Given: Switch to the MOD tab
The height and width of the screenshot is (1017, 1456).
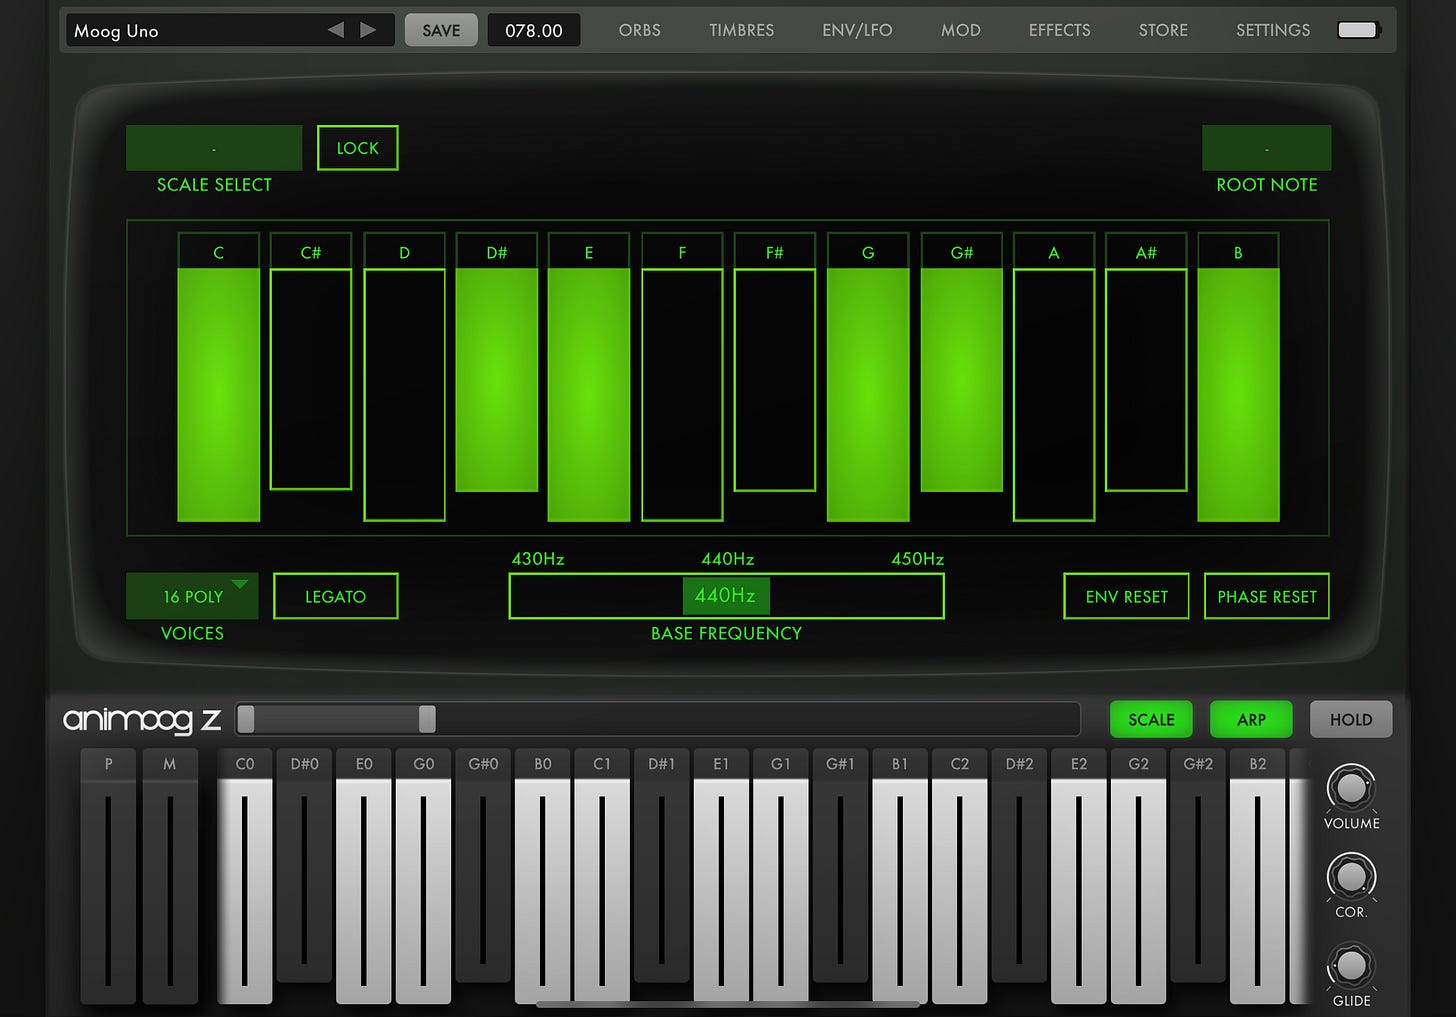Looking at the screenshot, I should point(961,30).
